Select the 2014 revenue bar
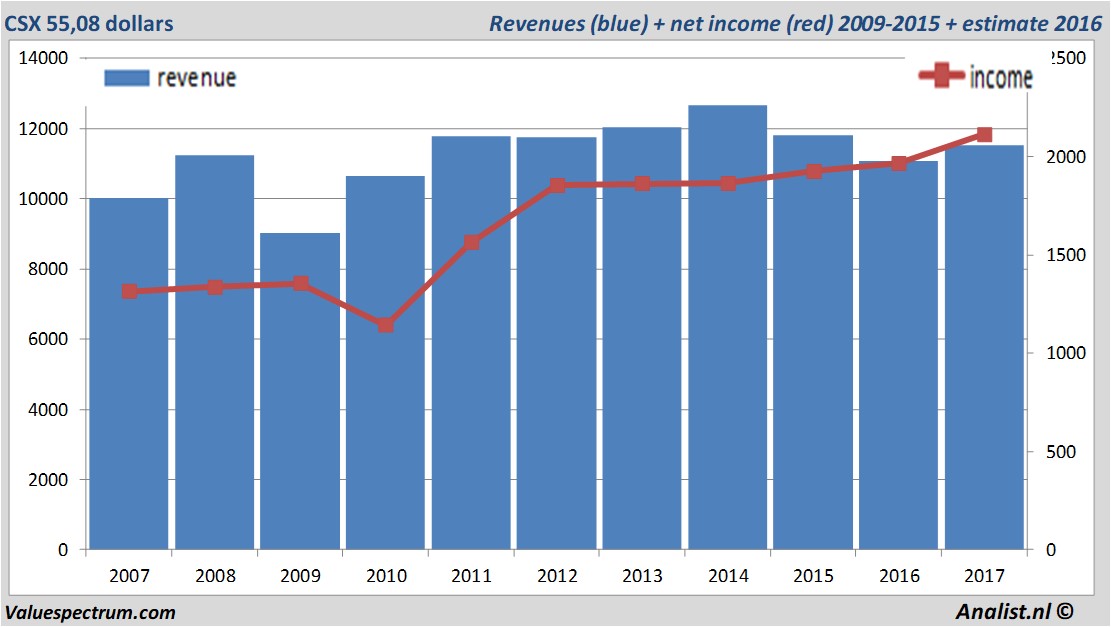Image resolution: width=1111 pixels, height=627 pixels. 728,330
